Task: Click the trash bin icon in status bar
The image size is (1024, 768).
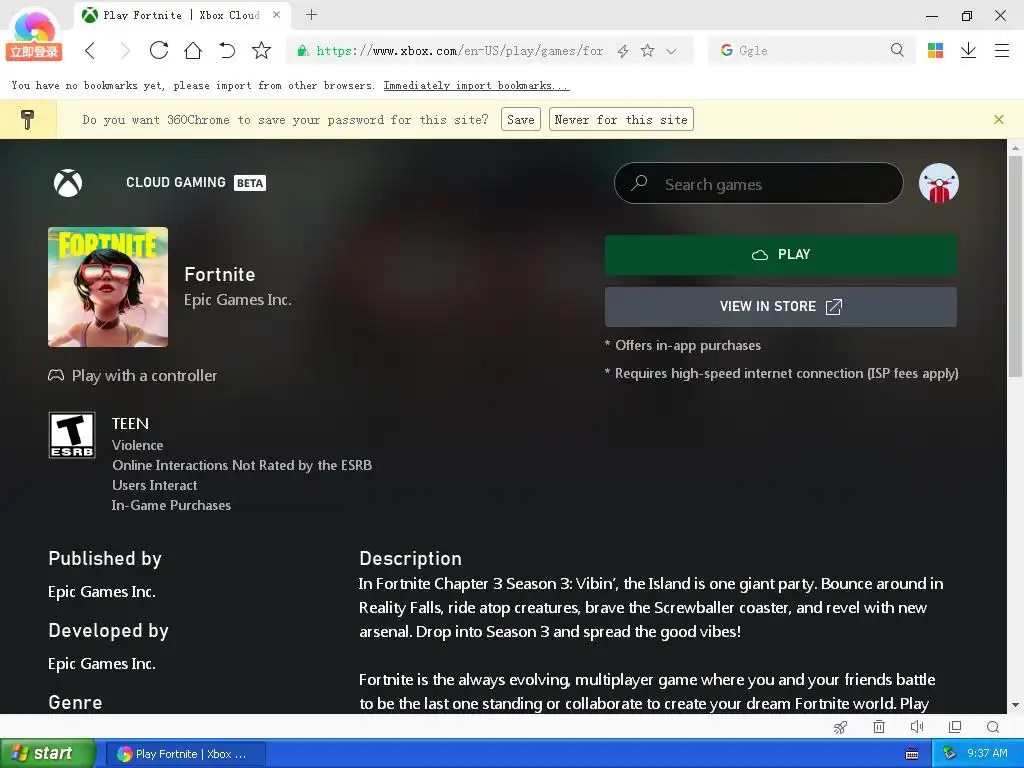Action: coord(879,727)
